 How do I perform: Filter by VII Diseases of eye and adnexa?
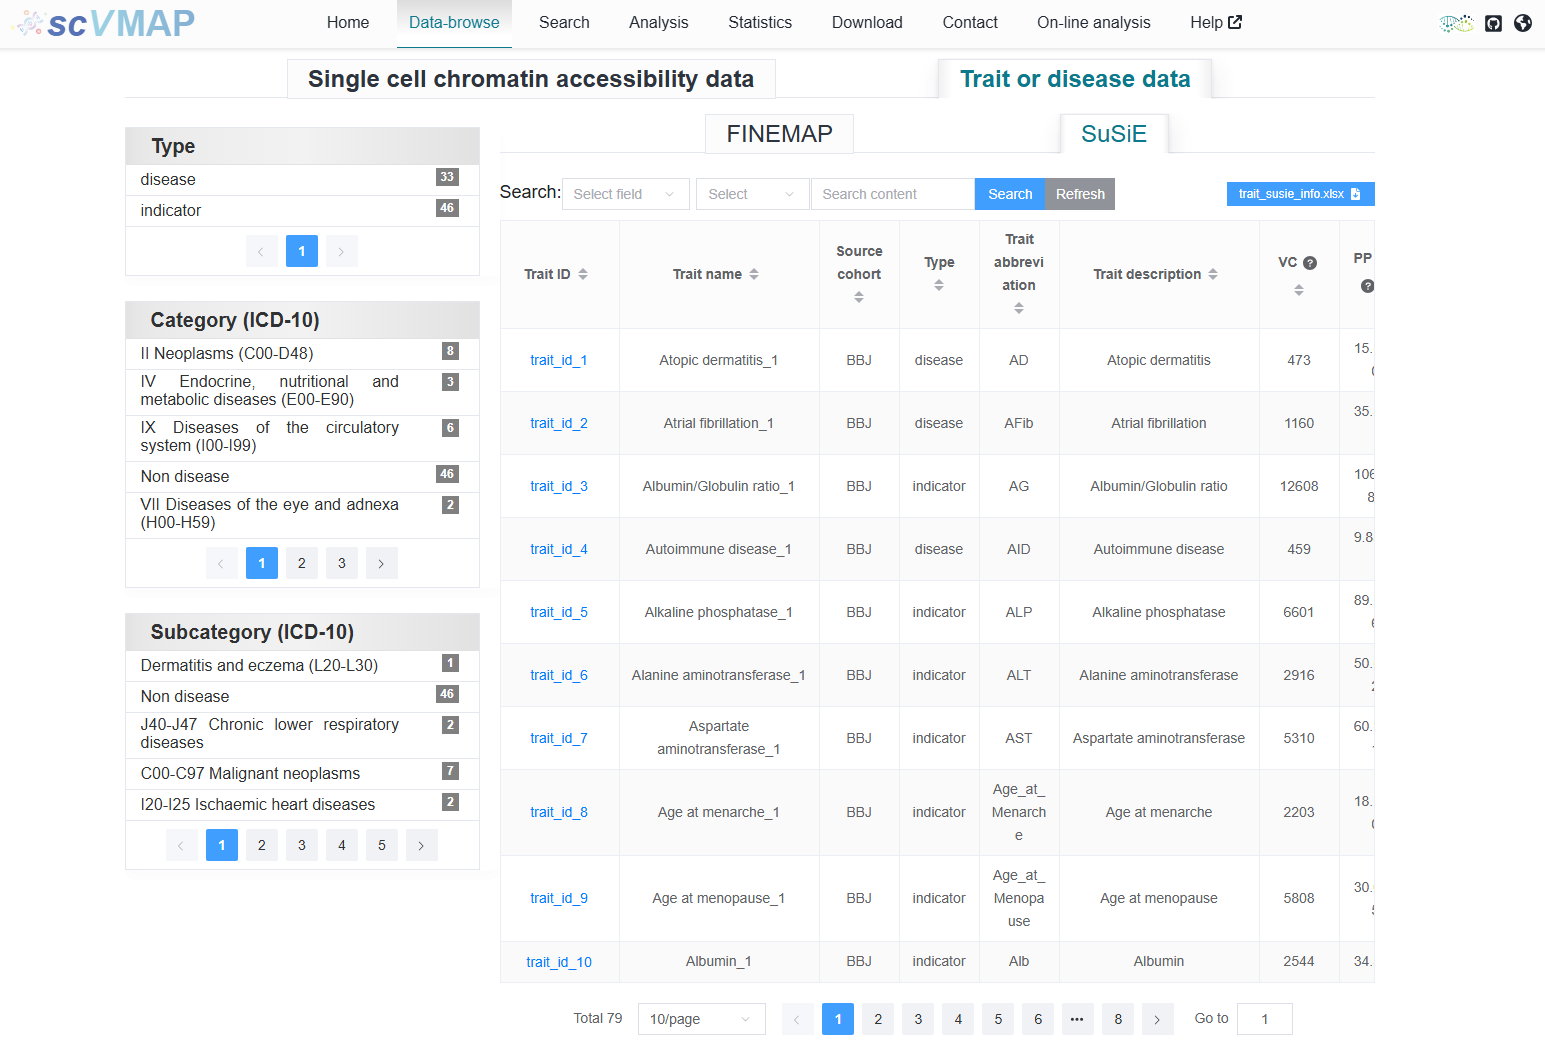(302, 514)
